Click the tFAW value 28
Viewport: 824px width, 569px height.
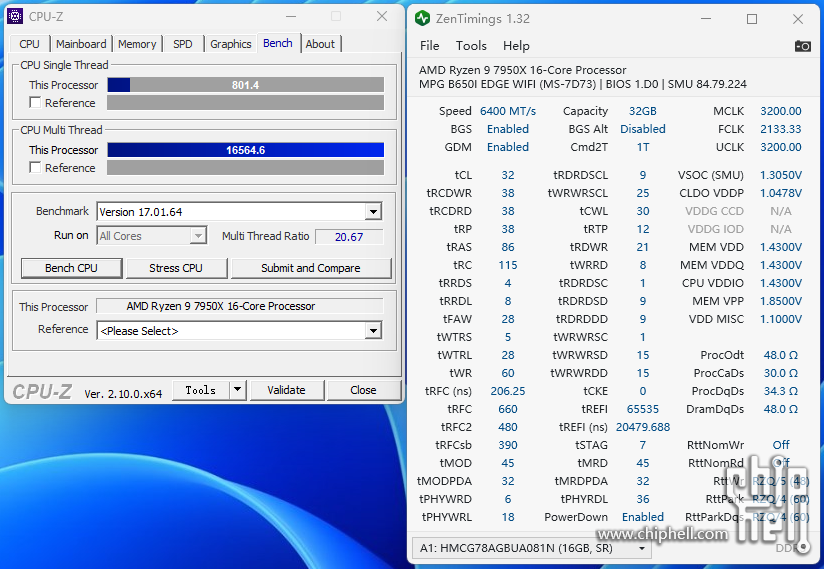click(508, 319)
